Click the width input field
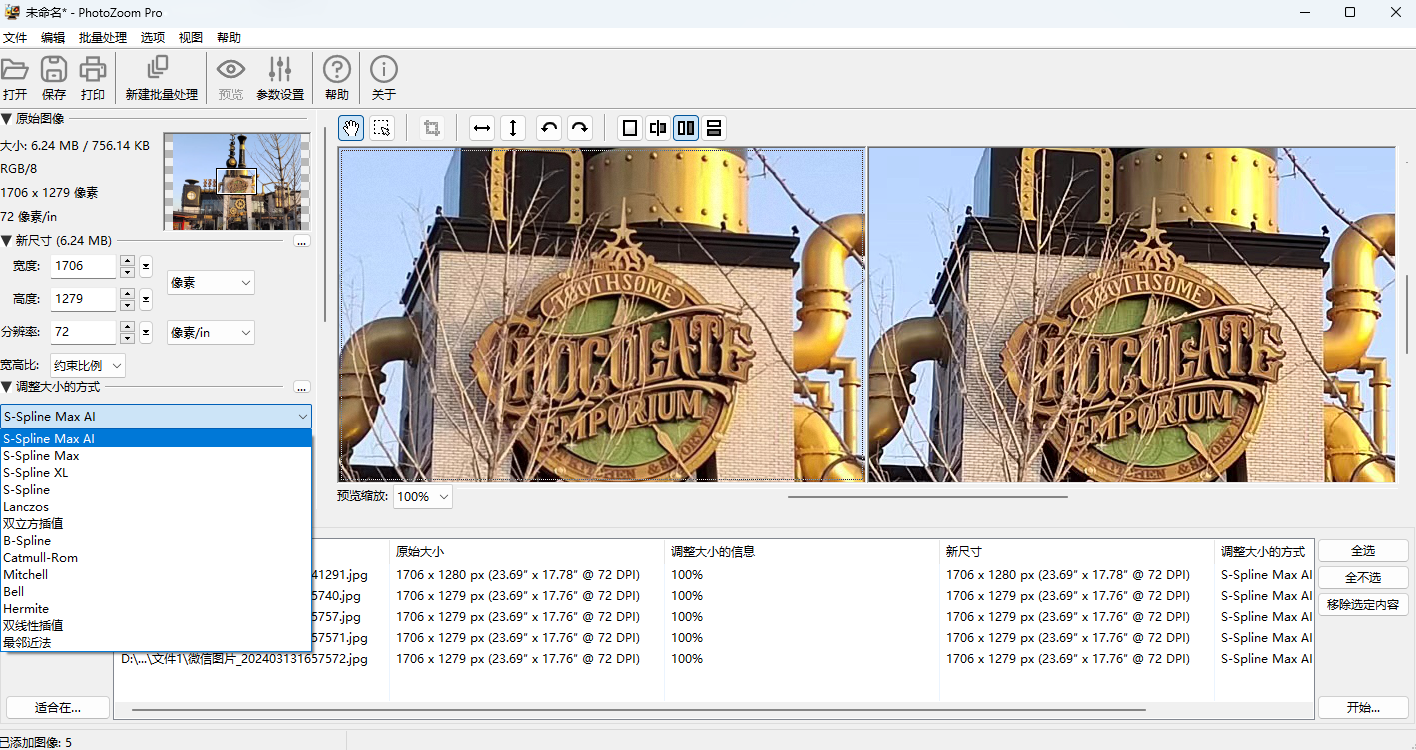The width and height of the screenshot is (1416, 750). point(84,266)
